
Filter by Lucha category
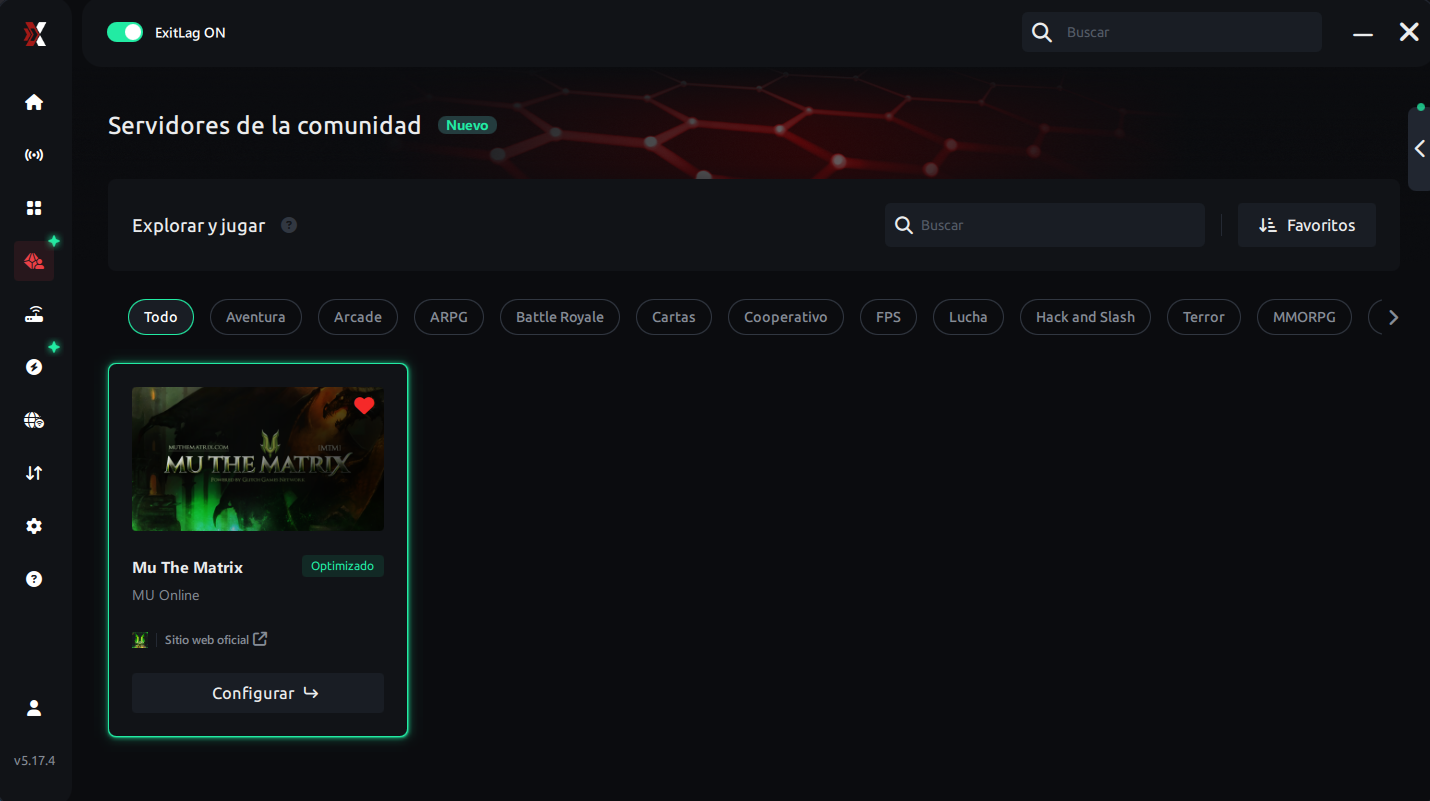coord(968,317)
